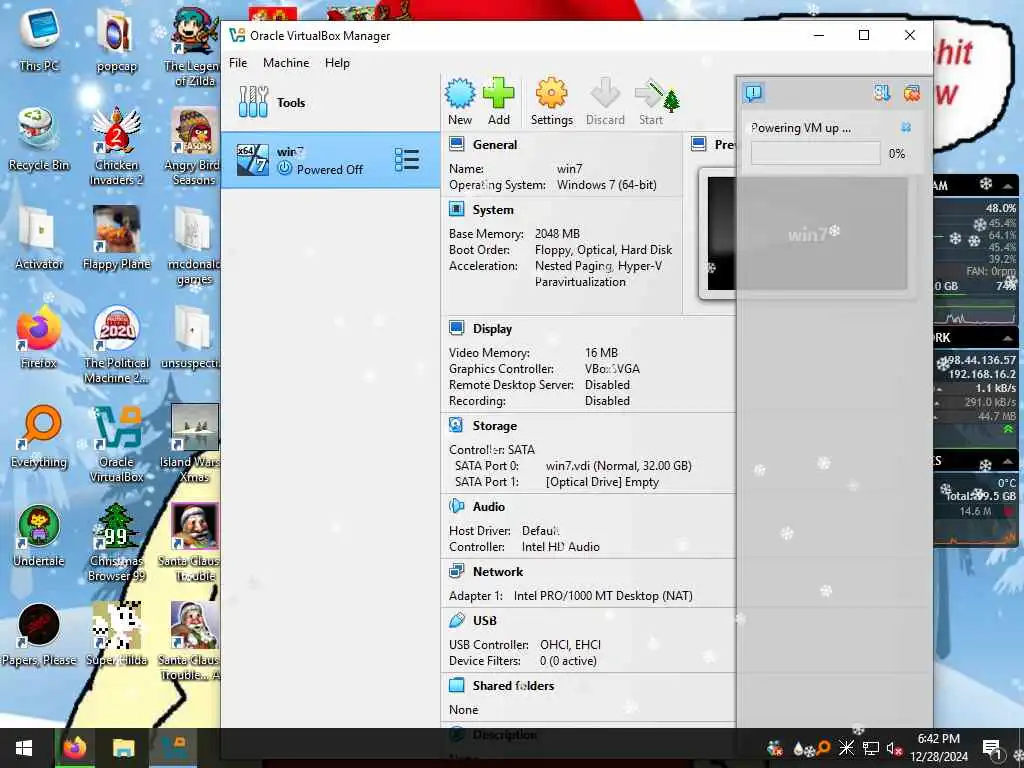Click the delete finished notifications icon
Viewport: 1024px width, 768px height.
[x=912, y=93]
